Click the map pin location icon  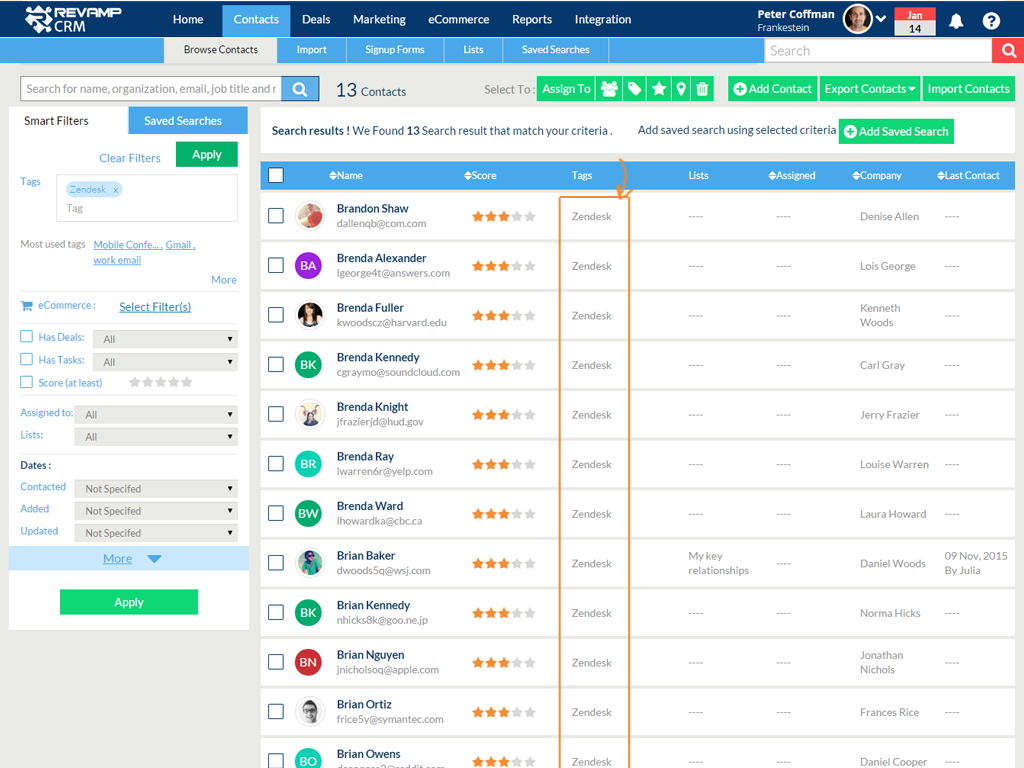[681, 89]
